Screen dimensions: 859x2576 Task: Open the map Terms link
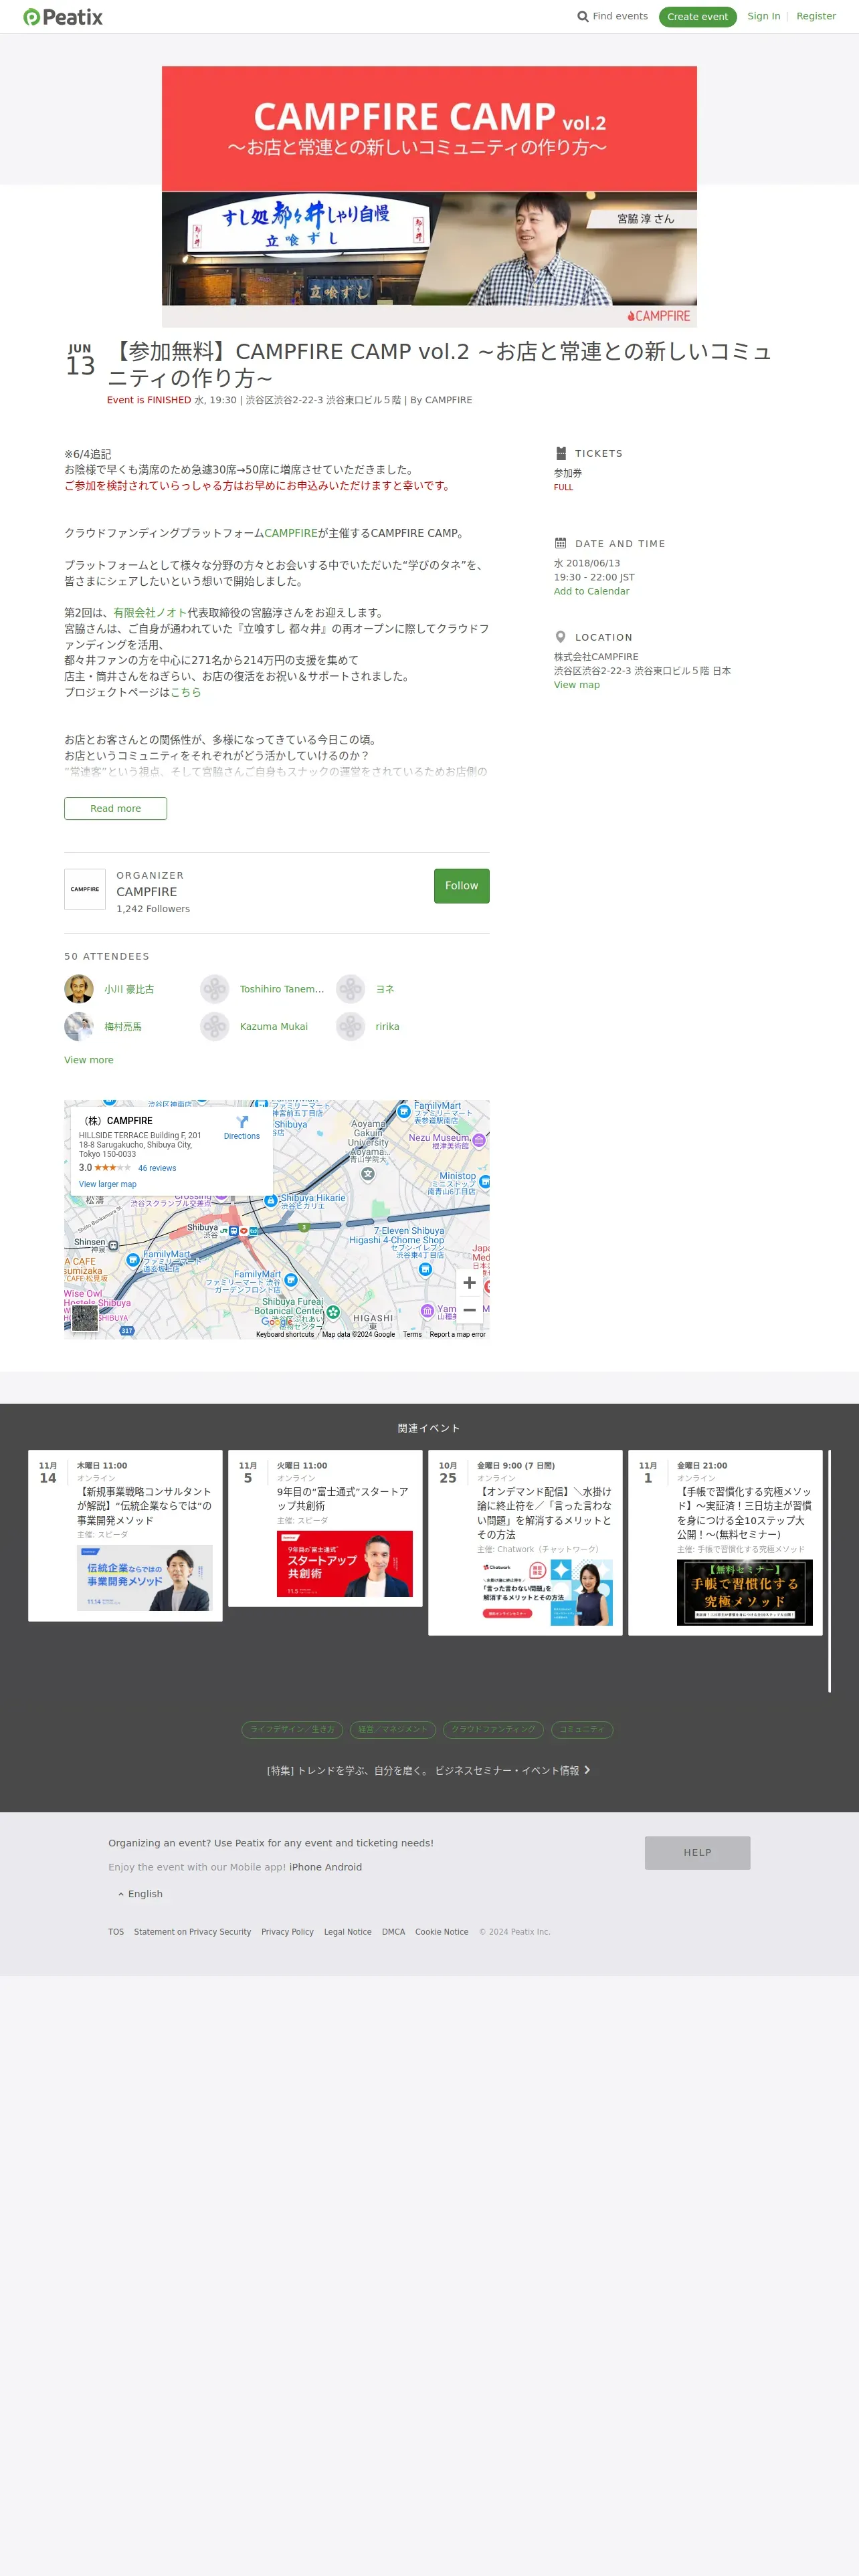coord(412,1334)
